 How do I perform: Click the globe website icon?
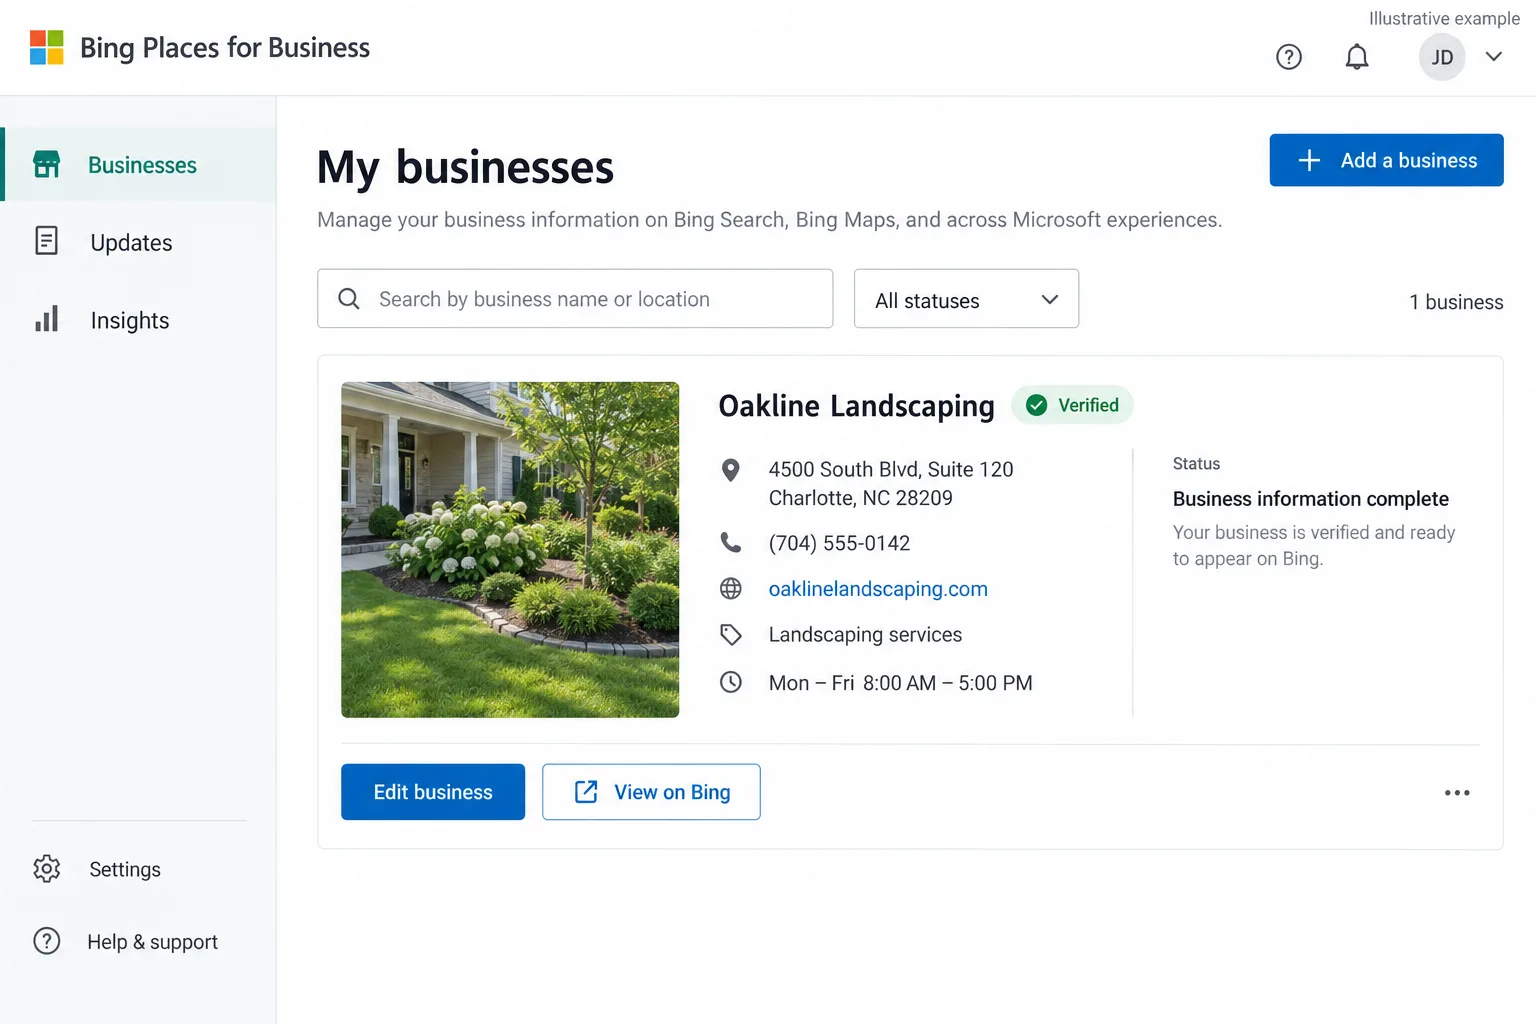[x=731, y=589]
